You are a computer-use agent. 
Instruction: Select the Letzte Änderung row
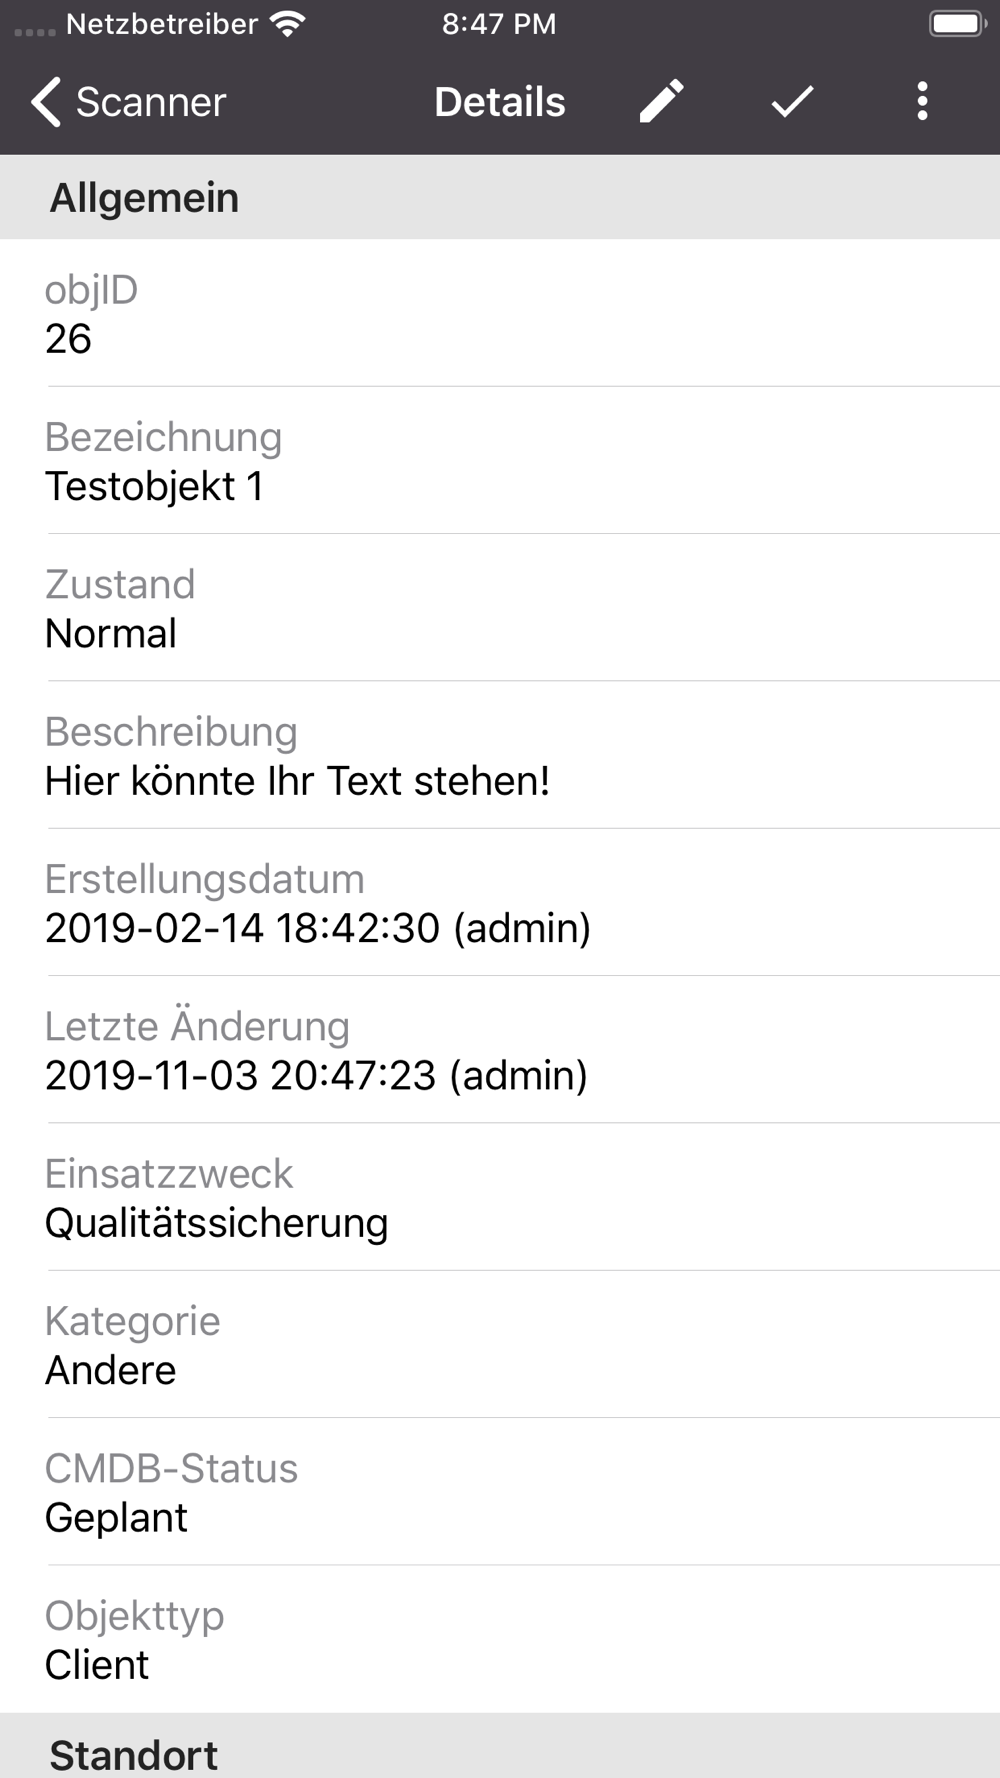[500, 1050]
